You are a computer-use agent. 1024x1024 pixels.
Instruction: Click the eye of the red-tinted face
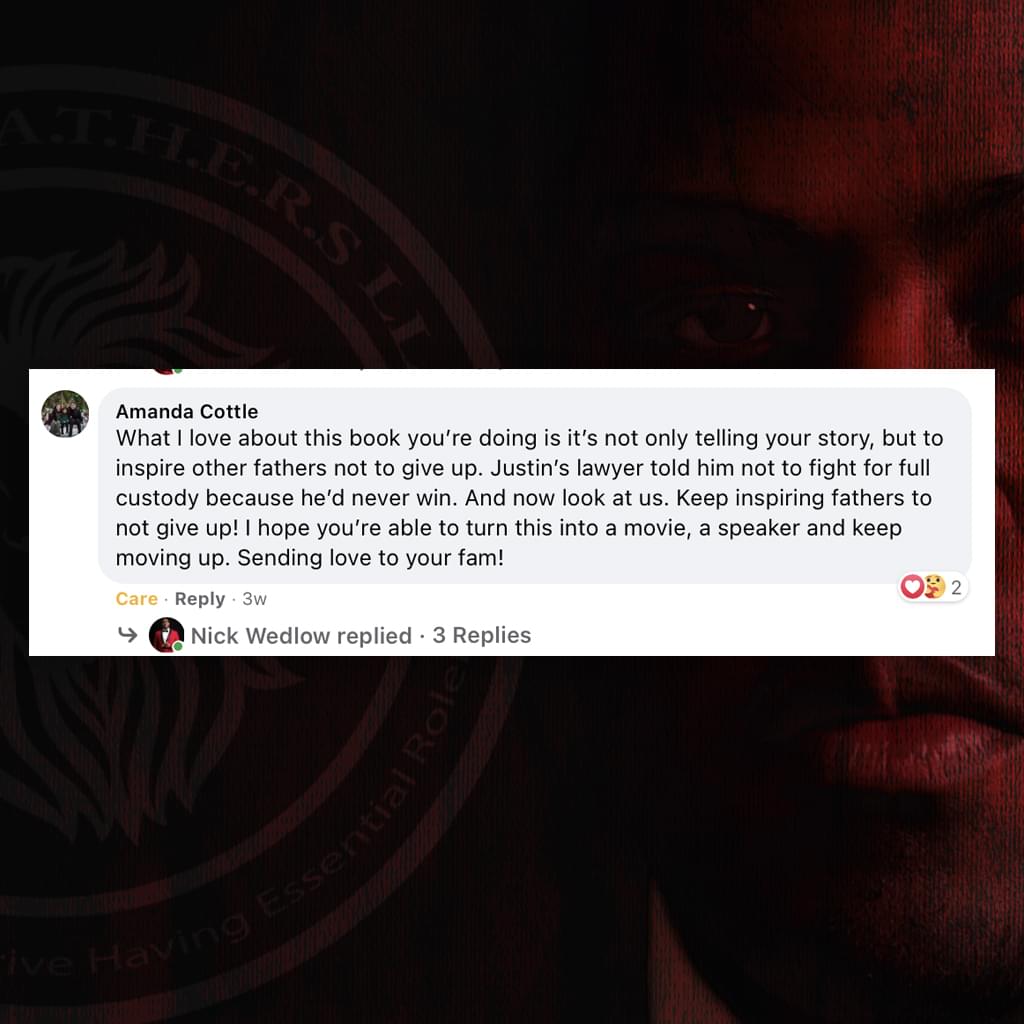(726, 320)
